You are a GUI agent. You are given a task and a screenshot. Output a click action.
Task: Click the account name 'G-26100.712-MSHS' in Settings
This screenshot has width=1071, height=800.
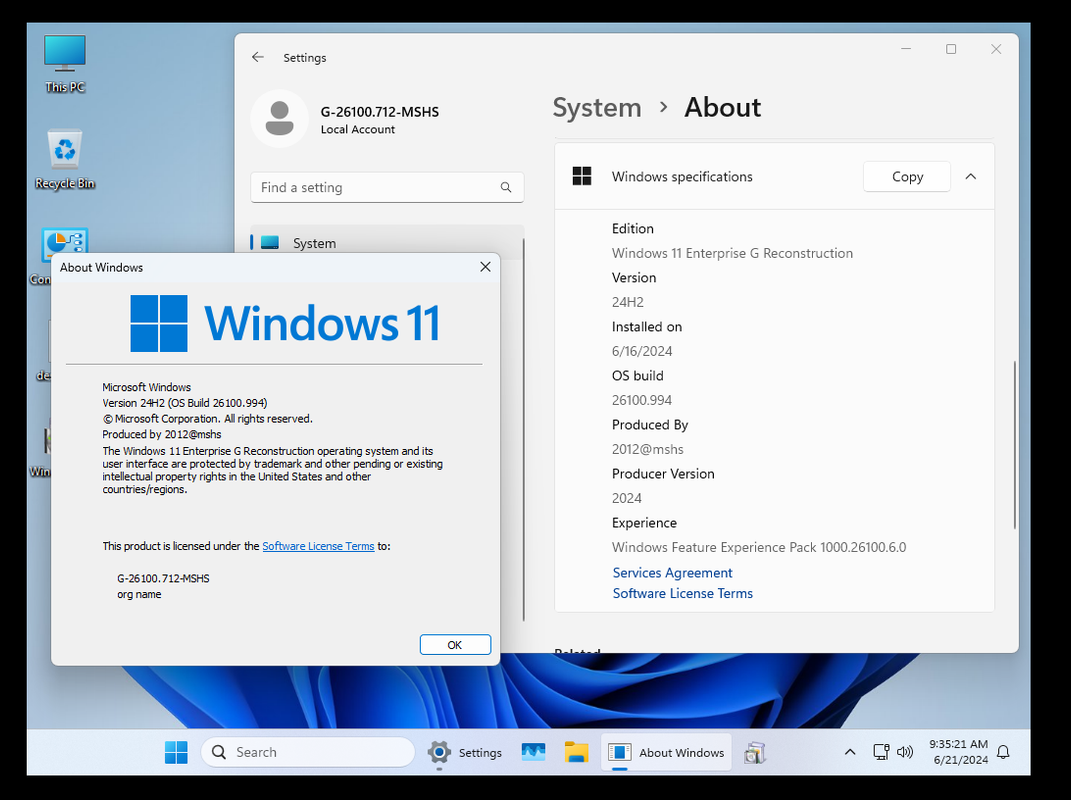(x=380, y=112)
